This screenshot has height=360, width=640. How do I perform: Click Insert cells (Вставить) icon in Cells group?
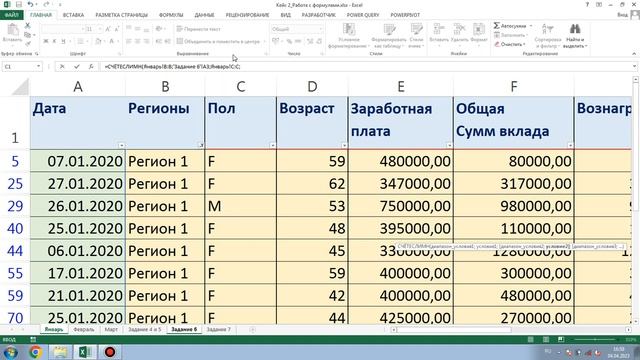click(439, 29)
